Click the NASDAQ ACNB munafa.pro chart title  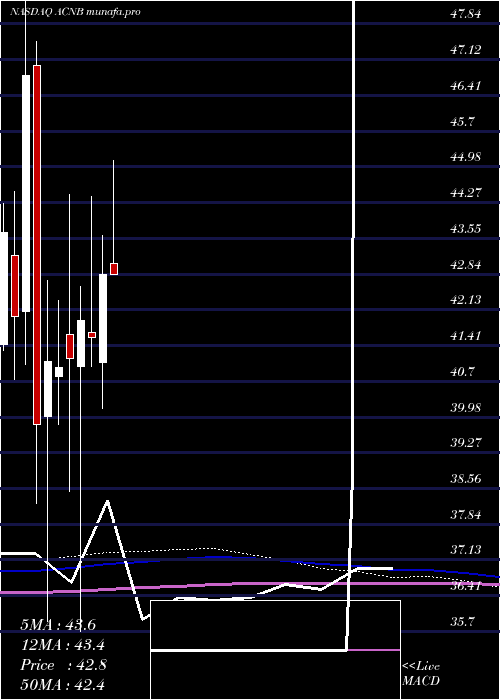[75, 12]
